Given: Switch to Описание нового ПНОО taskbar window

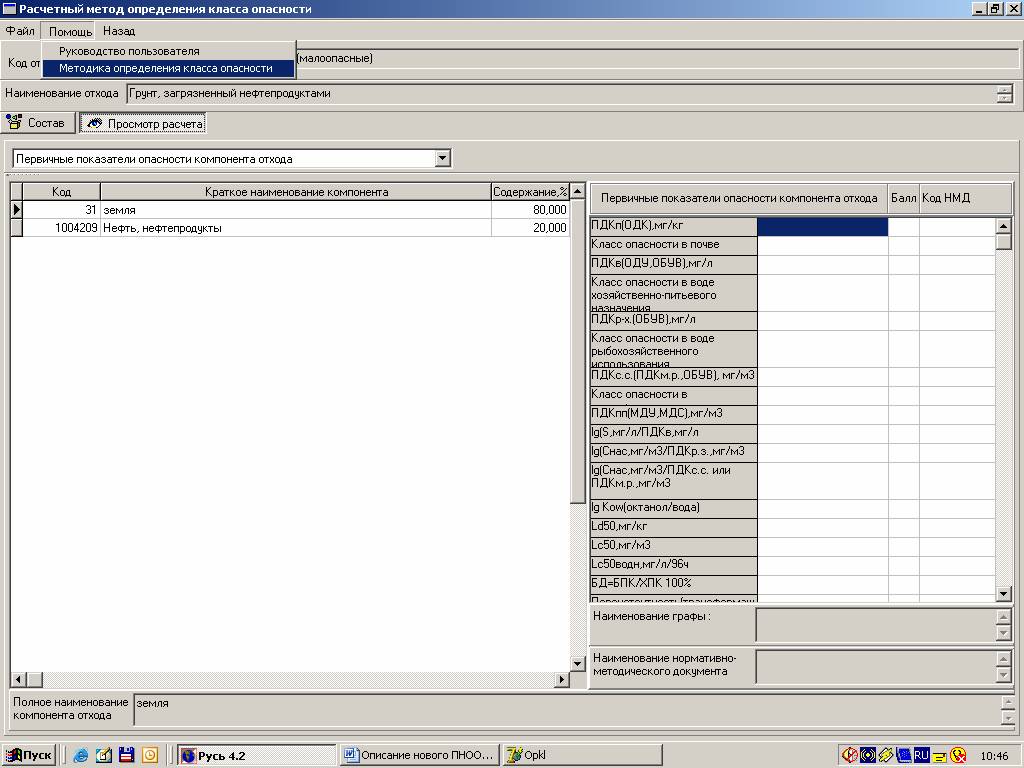Looking at the screenshot, I should click(x=418, y=755).
